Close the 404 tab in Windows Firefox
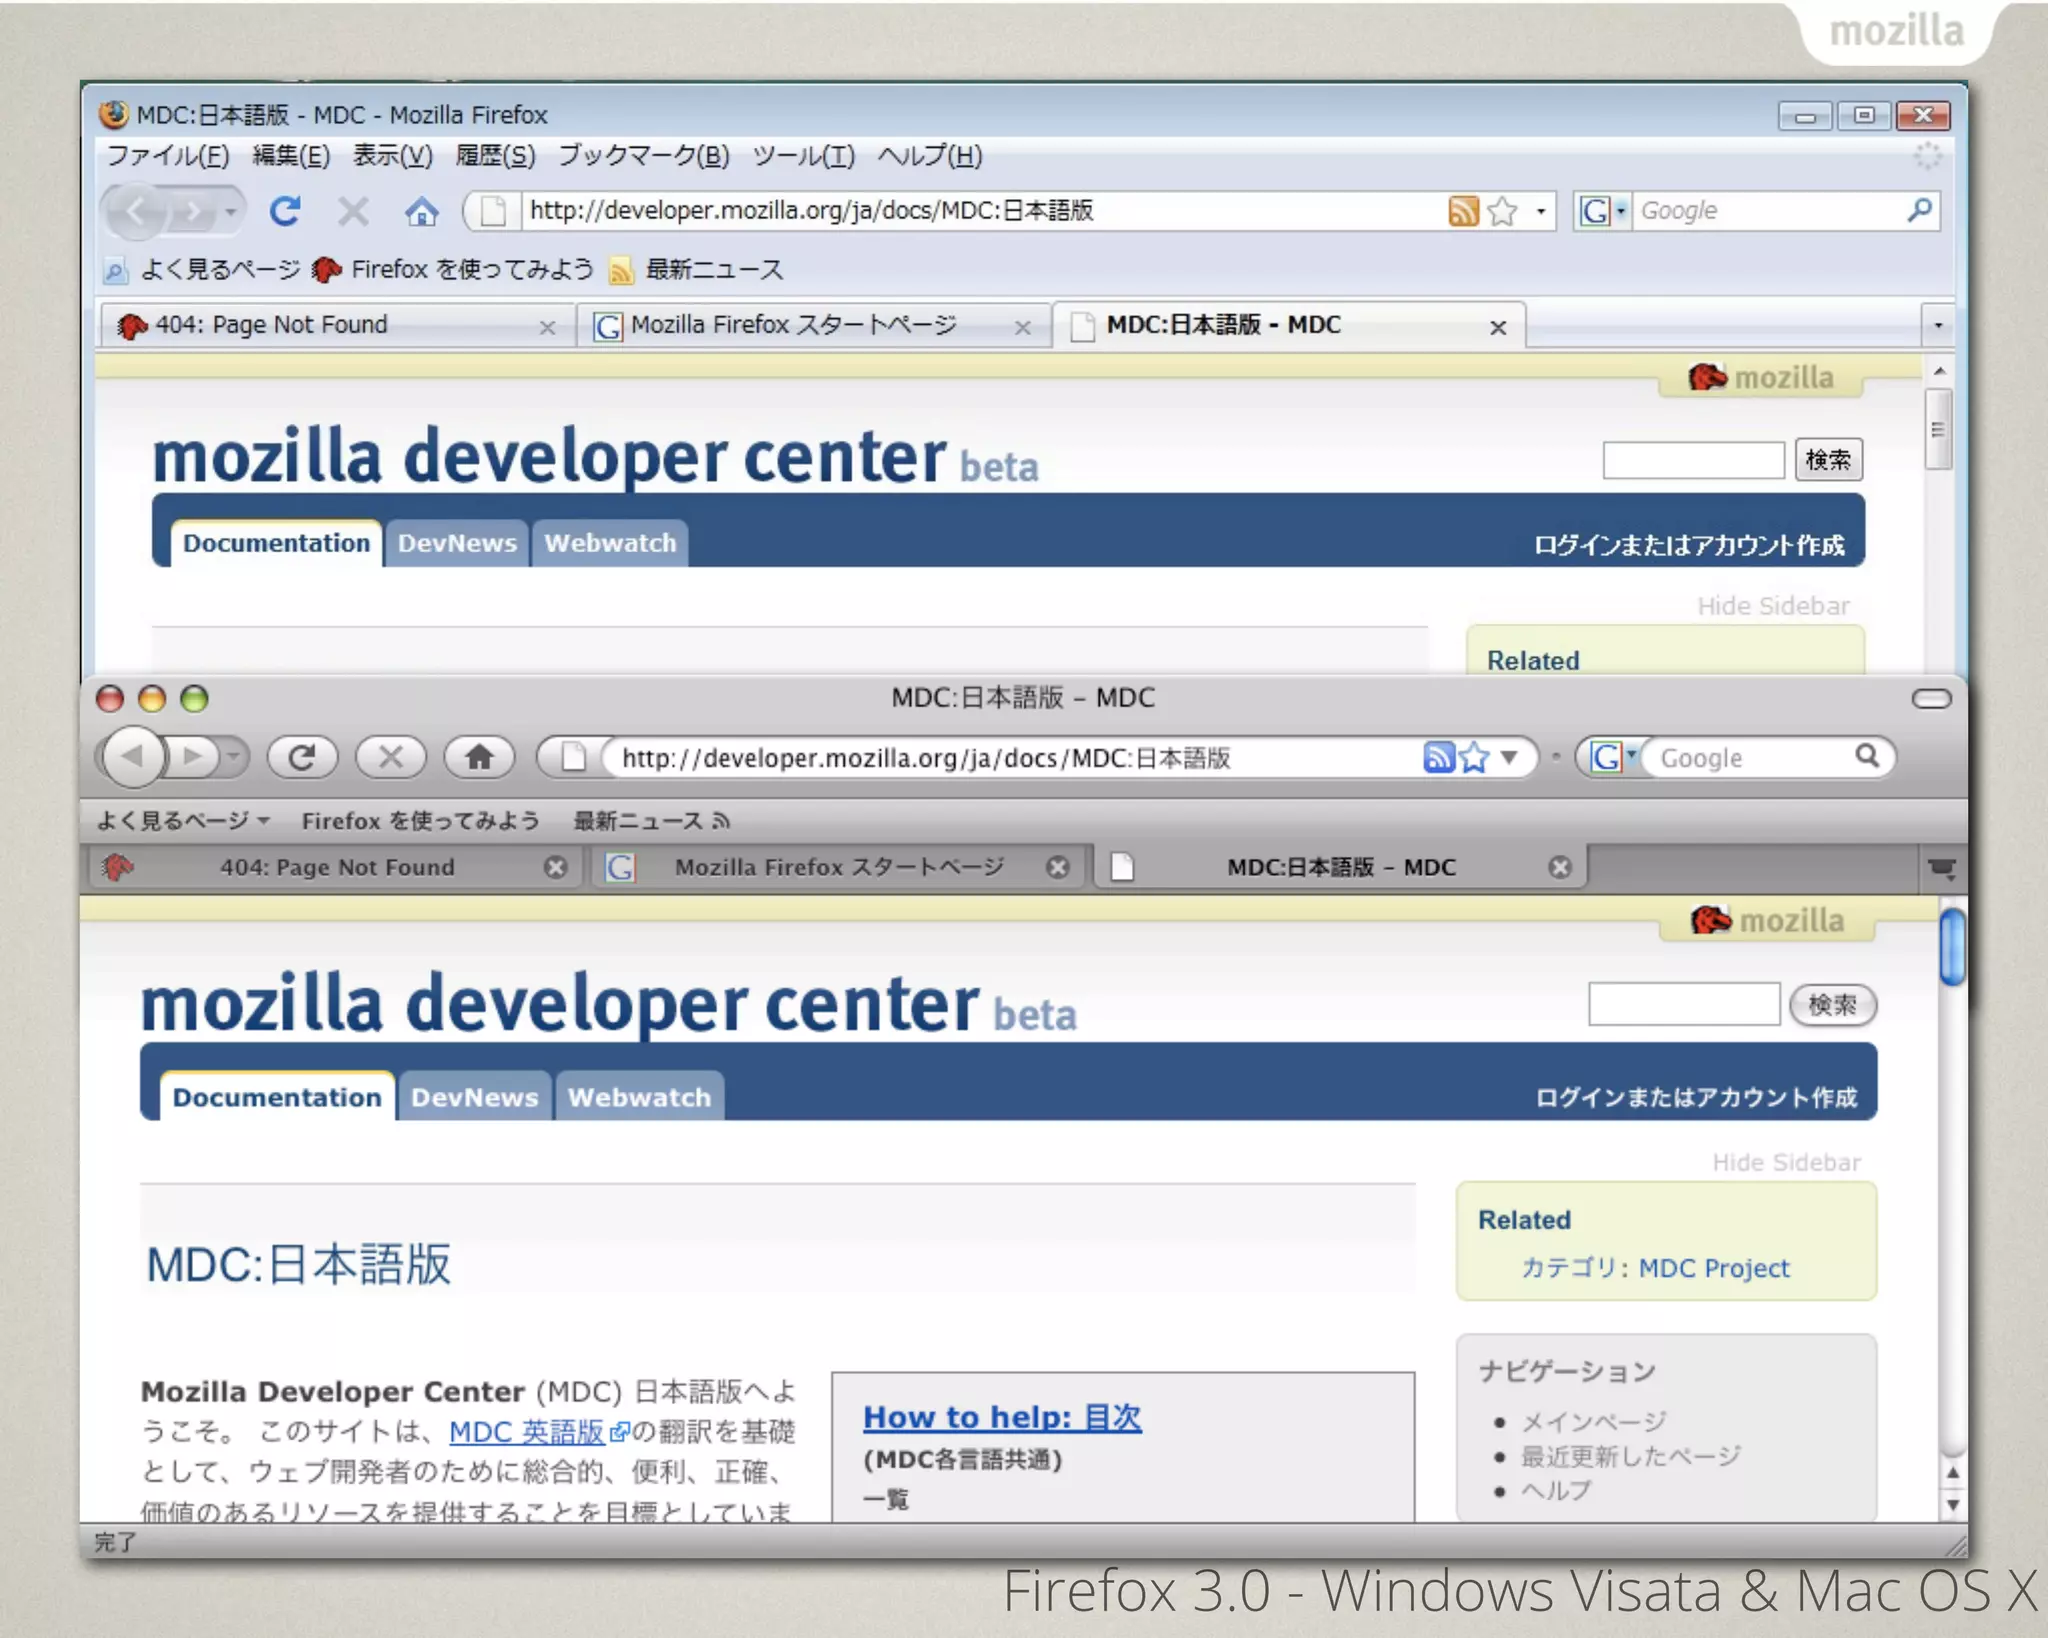Image resolution: width=2048 pixels, height=1638 pixels. point(547,327)
